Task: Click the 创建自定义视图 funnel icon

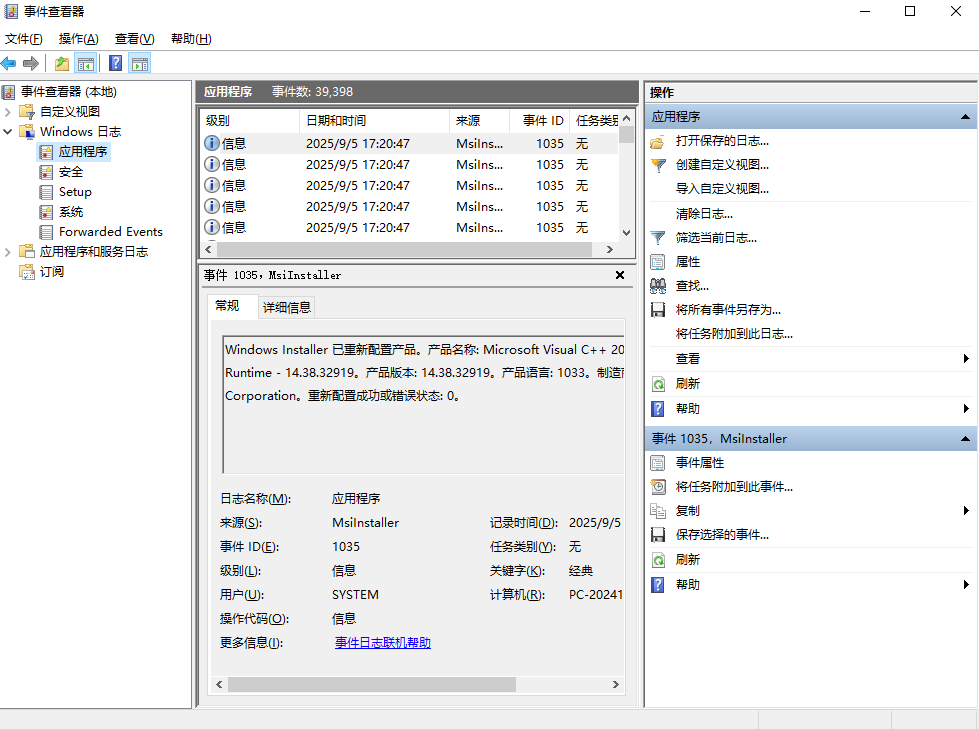Action: click(x=657, y=165)
